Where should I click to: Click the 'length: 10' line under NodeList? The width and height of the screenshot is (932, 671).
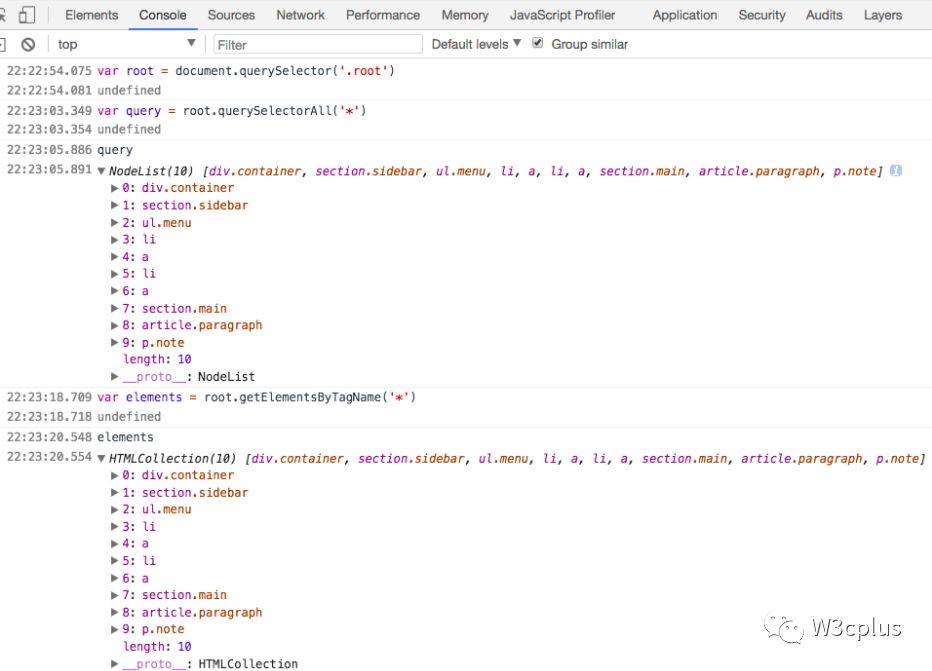tap(157, 359)
